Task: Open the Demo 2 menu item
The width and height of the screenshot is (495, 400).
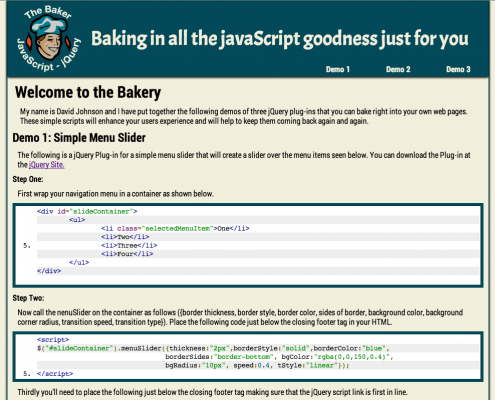Action: (398, 69)
